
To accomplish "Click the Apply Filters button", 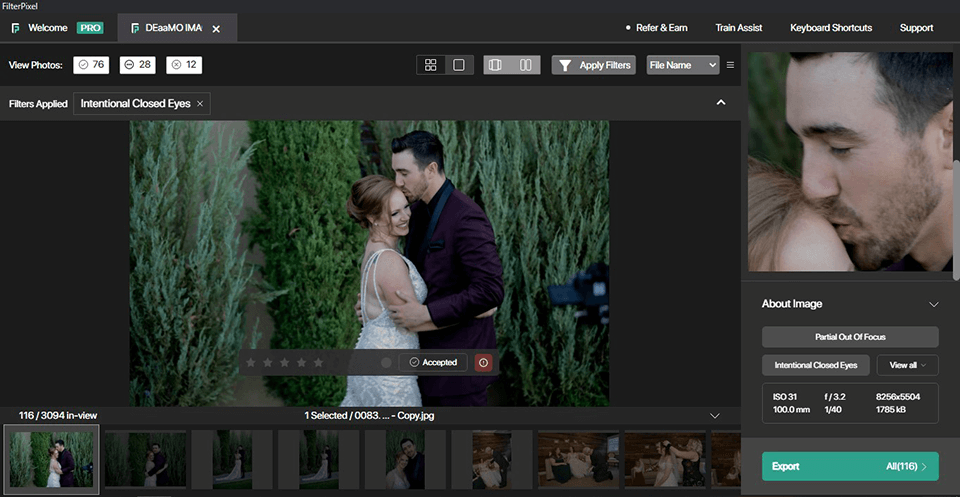I will 594,65.
